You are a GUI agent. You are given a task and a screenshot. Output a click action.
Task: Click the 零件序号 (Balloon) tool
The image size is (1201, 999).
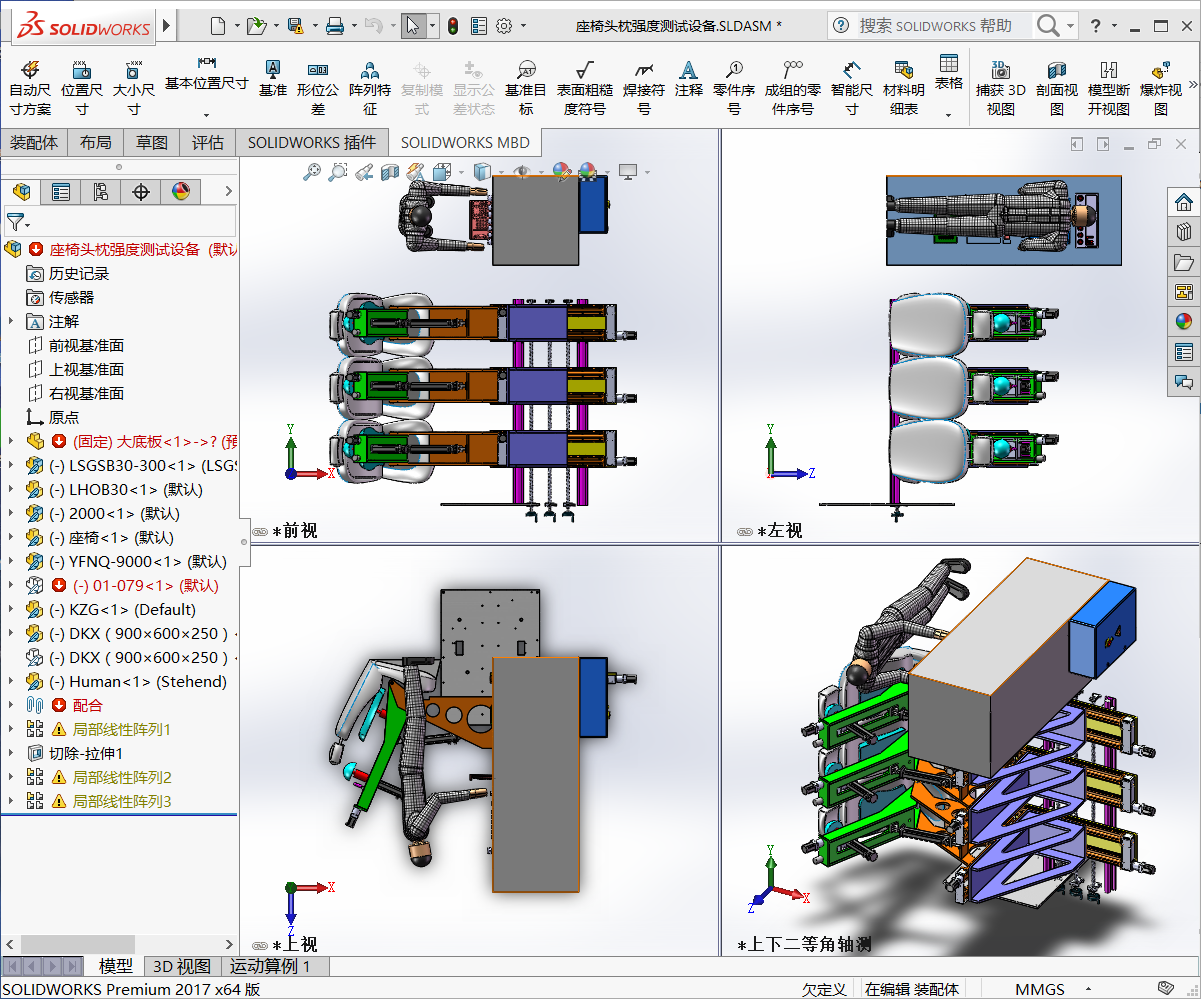(x=734, y=88)
